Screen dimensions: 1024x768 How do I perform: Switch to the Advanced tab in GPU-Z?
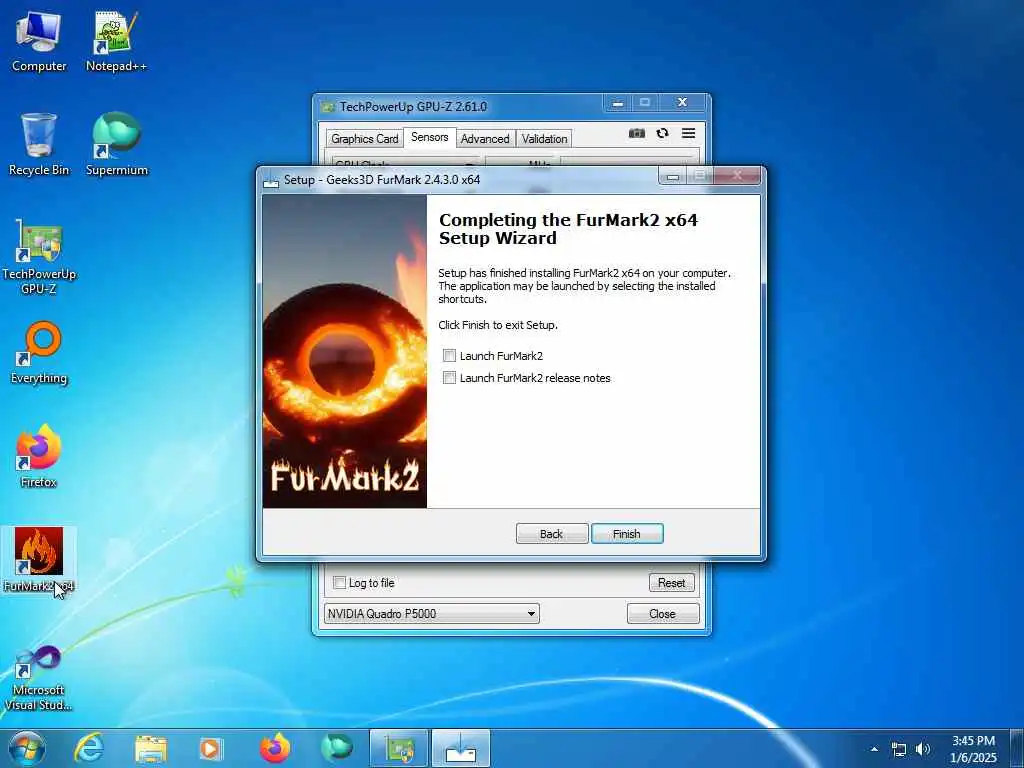click(x=485, y=138)
